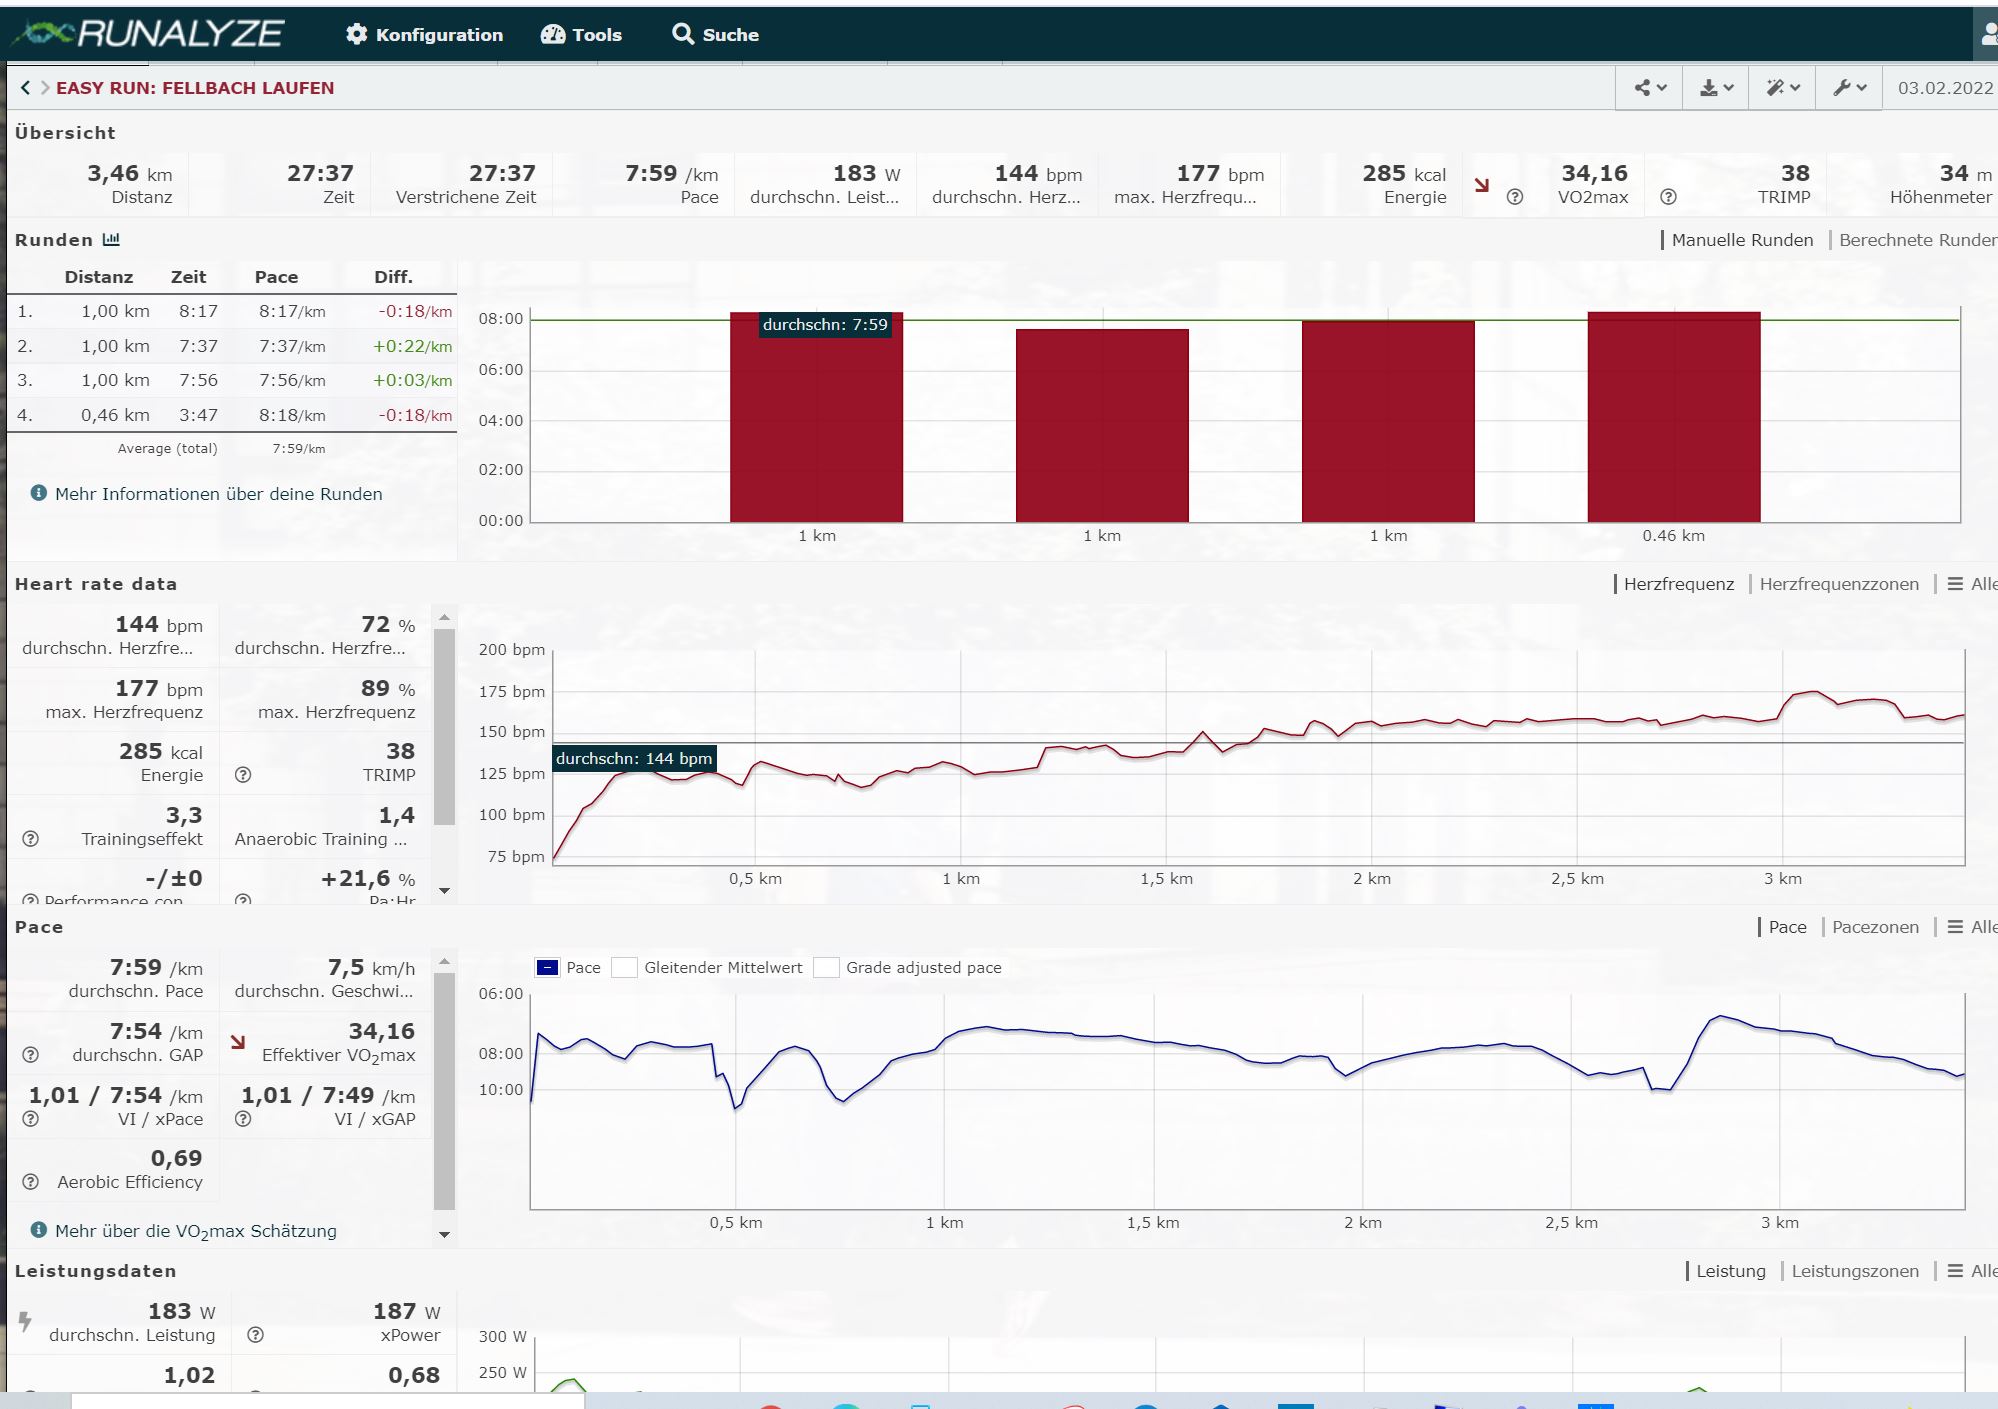1998x1409 pixels.
Task: Click help icon beside Trainingseffekt
Action: pyautogui.click(x=31, y=839)
